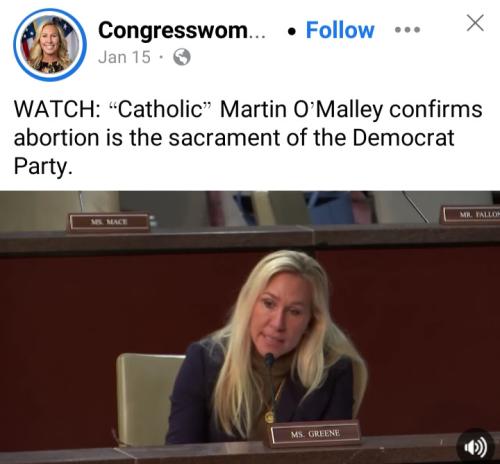This screenshot has width=500, height=464.
Task: Click the MS. MACE nameplate in the video
Action: coord(109,222)
